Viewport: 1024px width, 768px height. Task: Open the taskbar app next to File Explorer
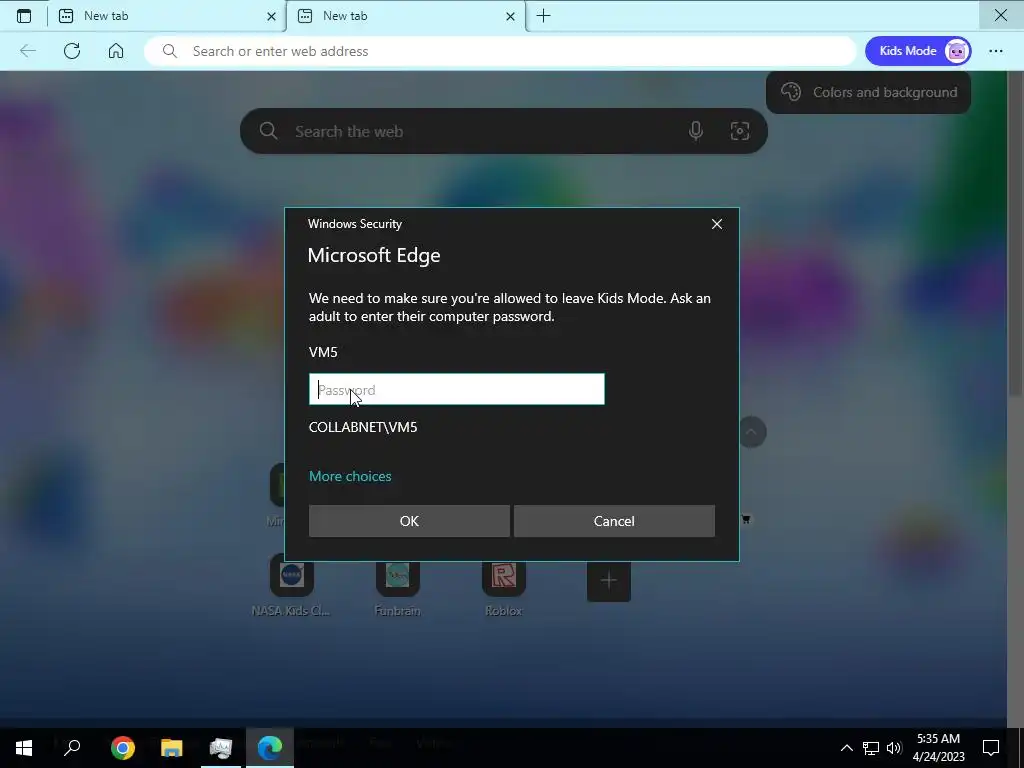pos(221,748)
